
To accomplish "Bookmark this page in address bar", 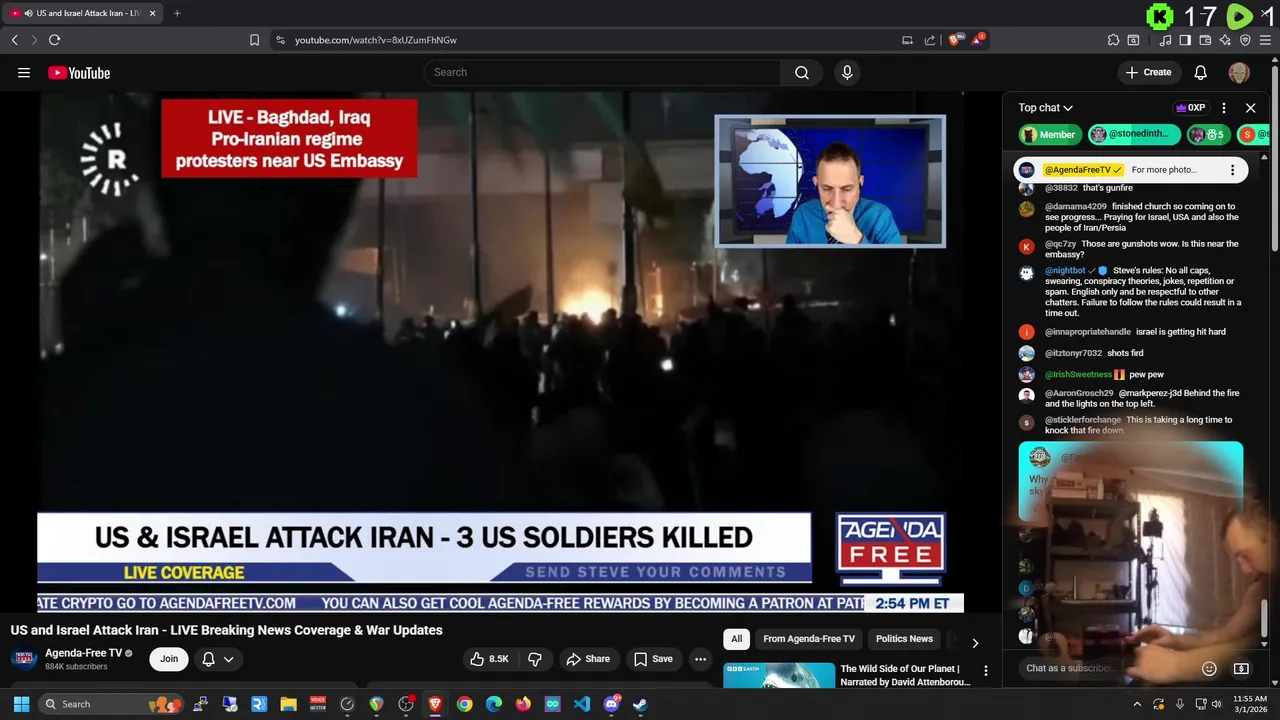I will click(x=254, y=40).
